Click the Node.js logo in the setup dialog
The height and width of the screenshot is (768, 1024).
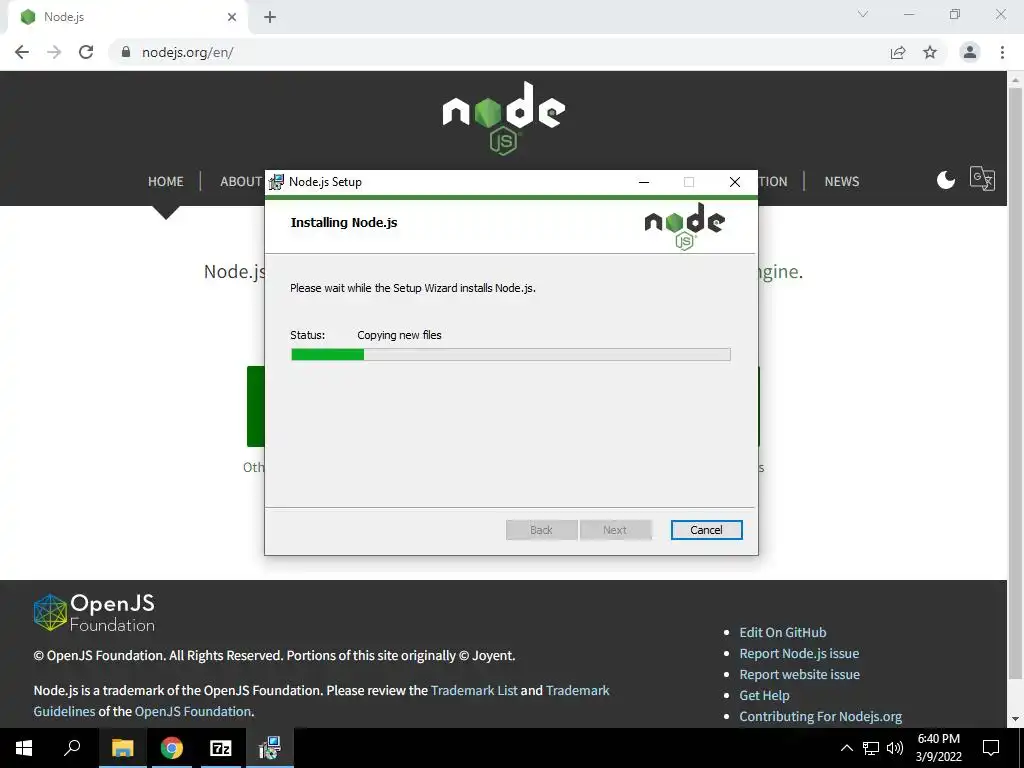pos(684,226)
